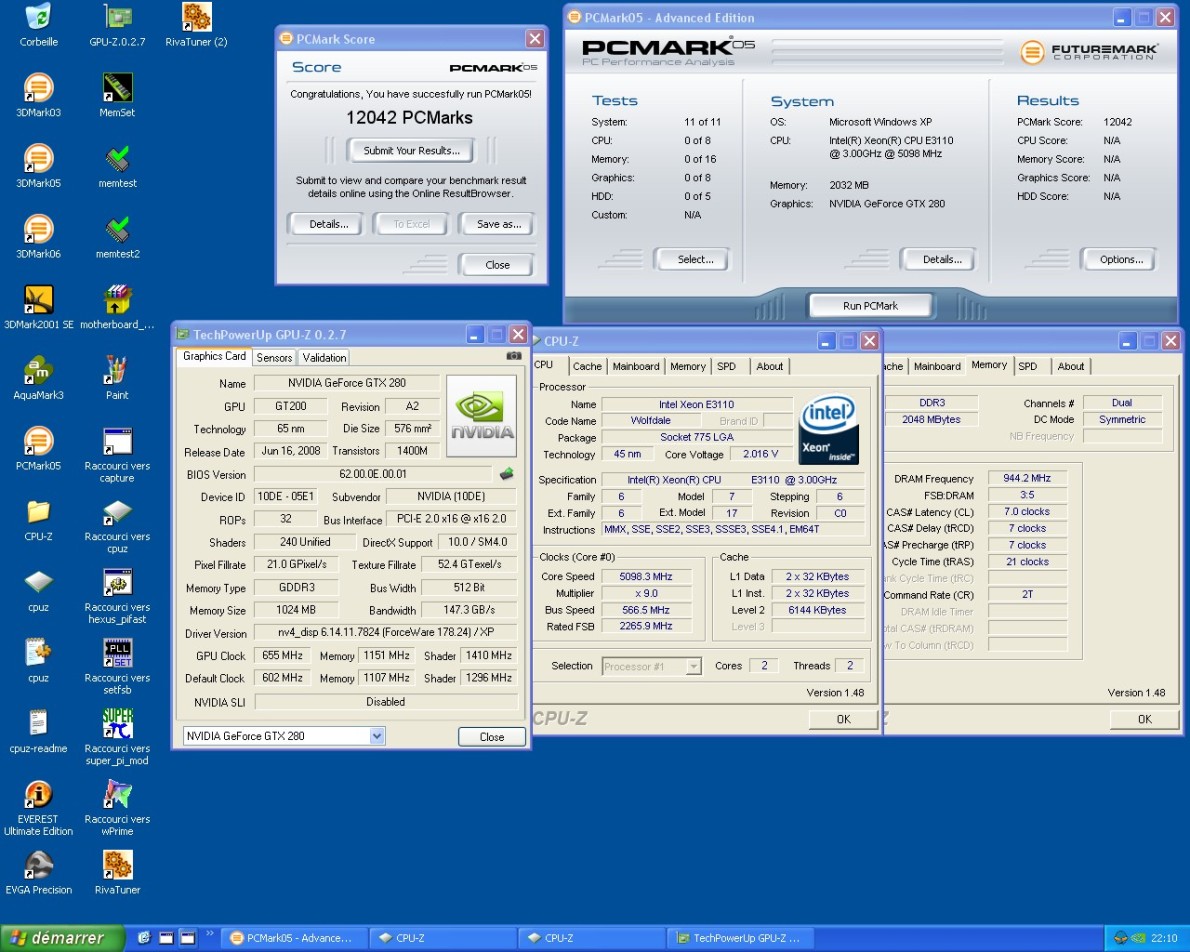Open the memtest desktop icon
The width and height of the screenshot is (1190, 952).
tap(117, 165)
